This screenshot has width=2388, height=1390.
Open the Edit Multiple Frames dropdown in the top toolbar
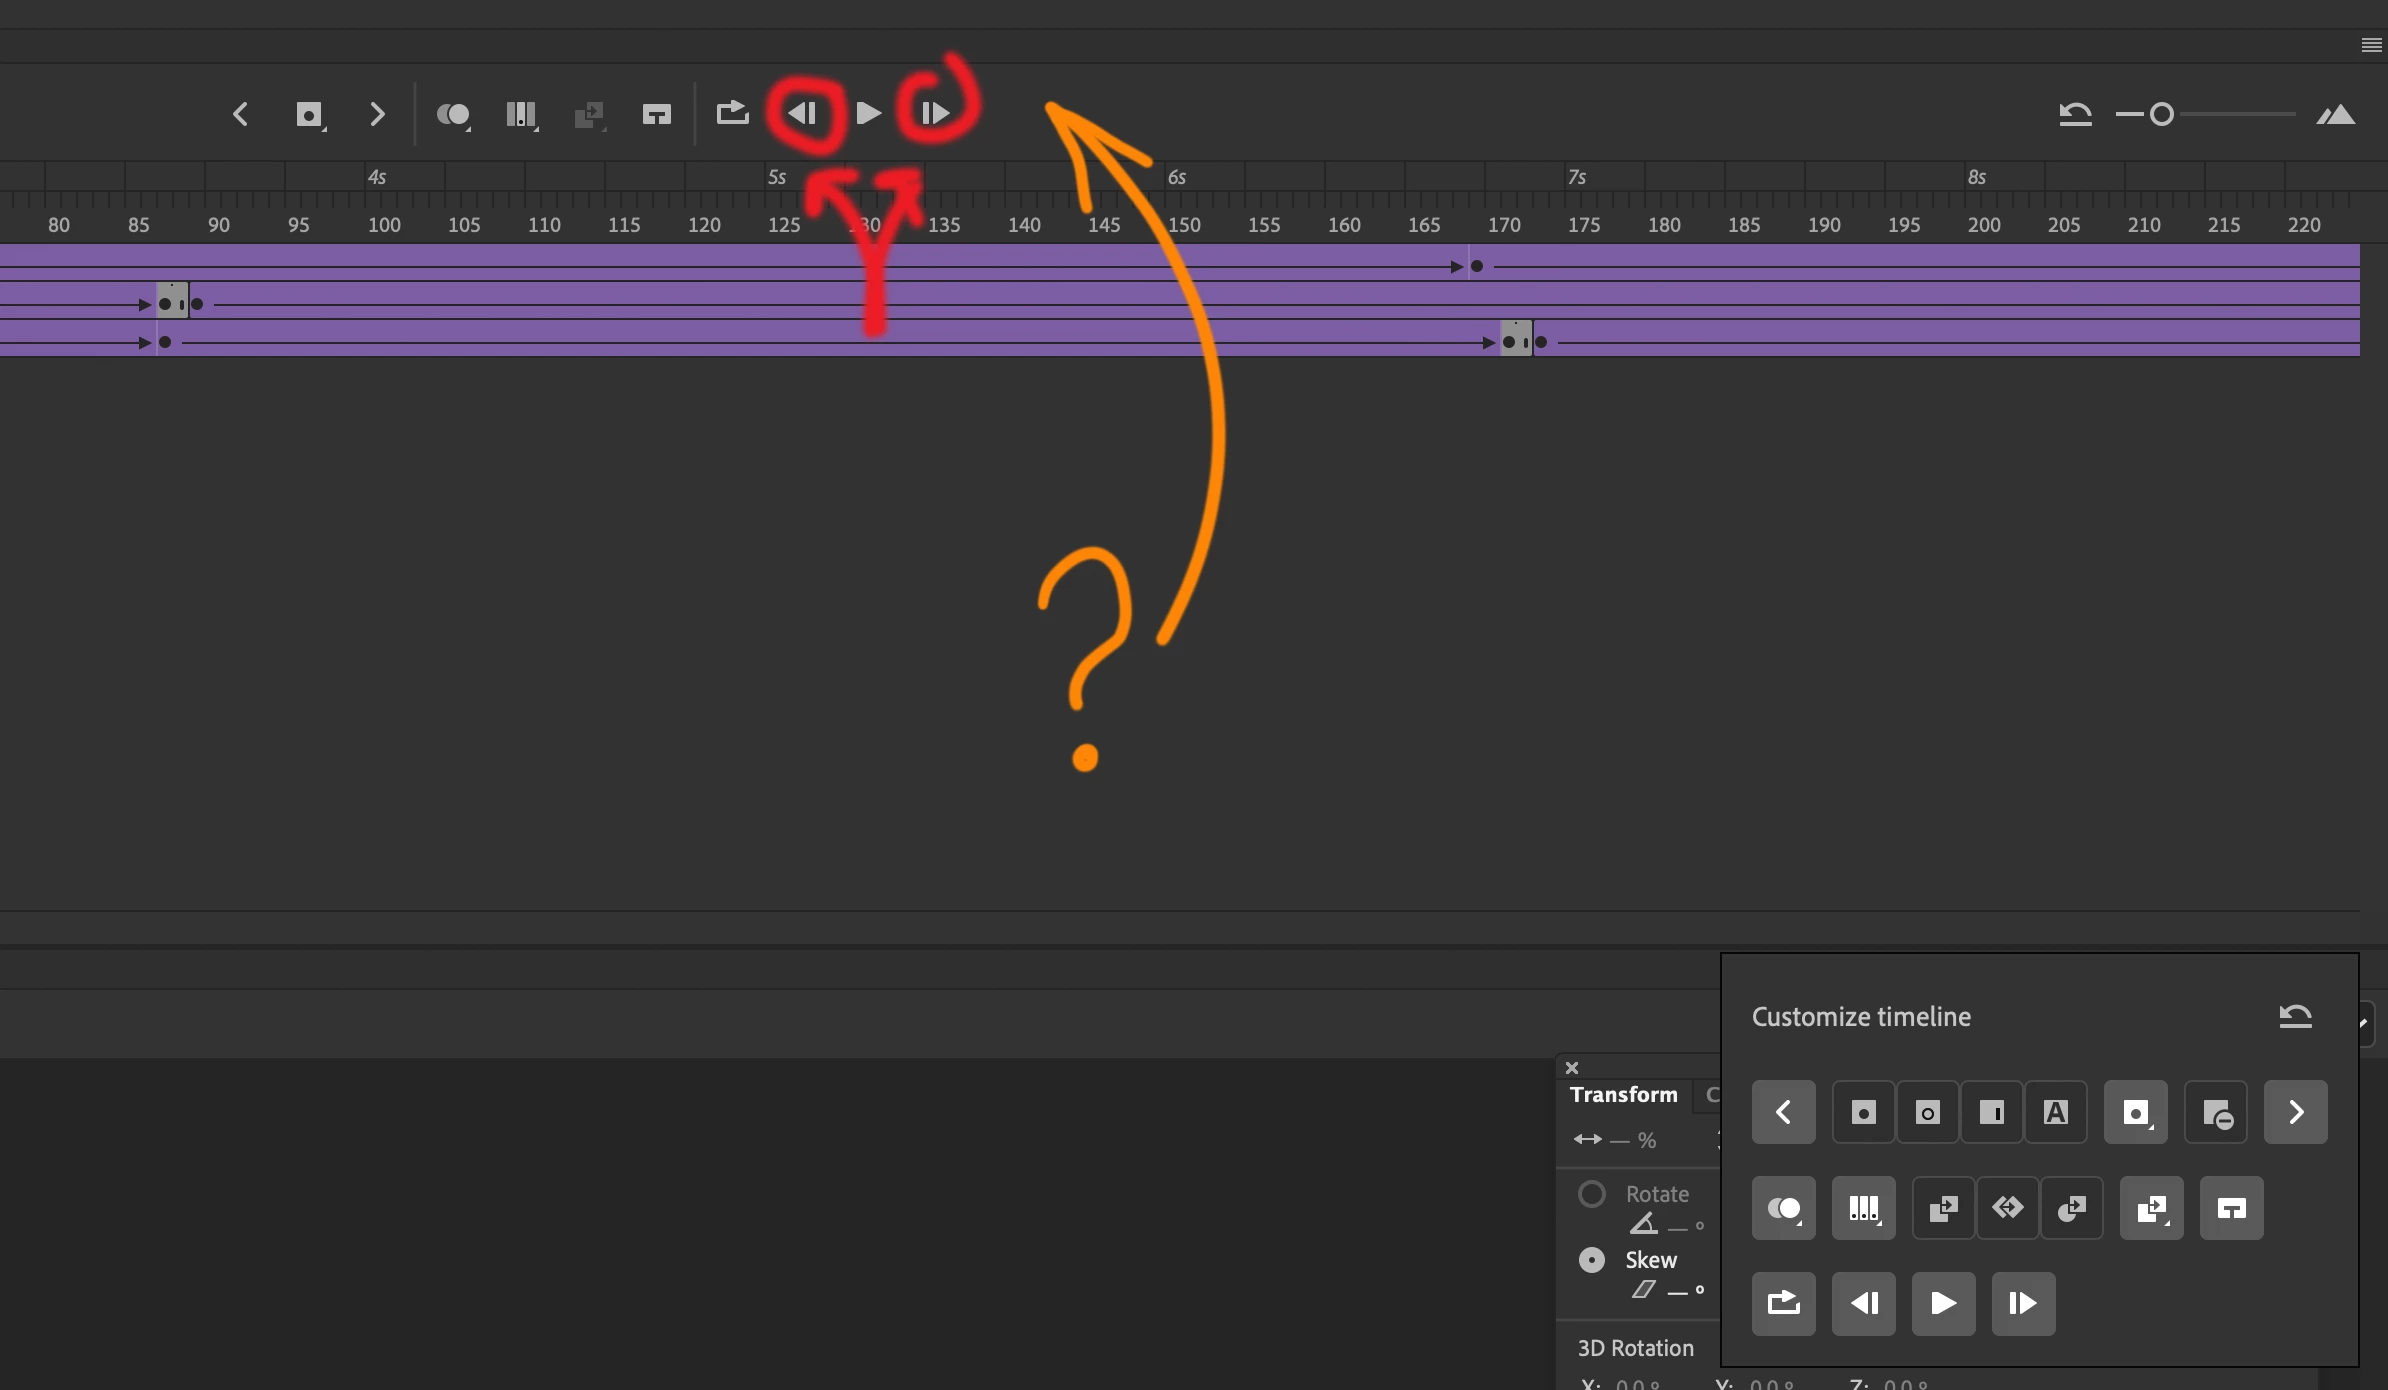click(522, 115)
